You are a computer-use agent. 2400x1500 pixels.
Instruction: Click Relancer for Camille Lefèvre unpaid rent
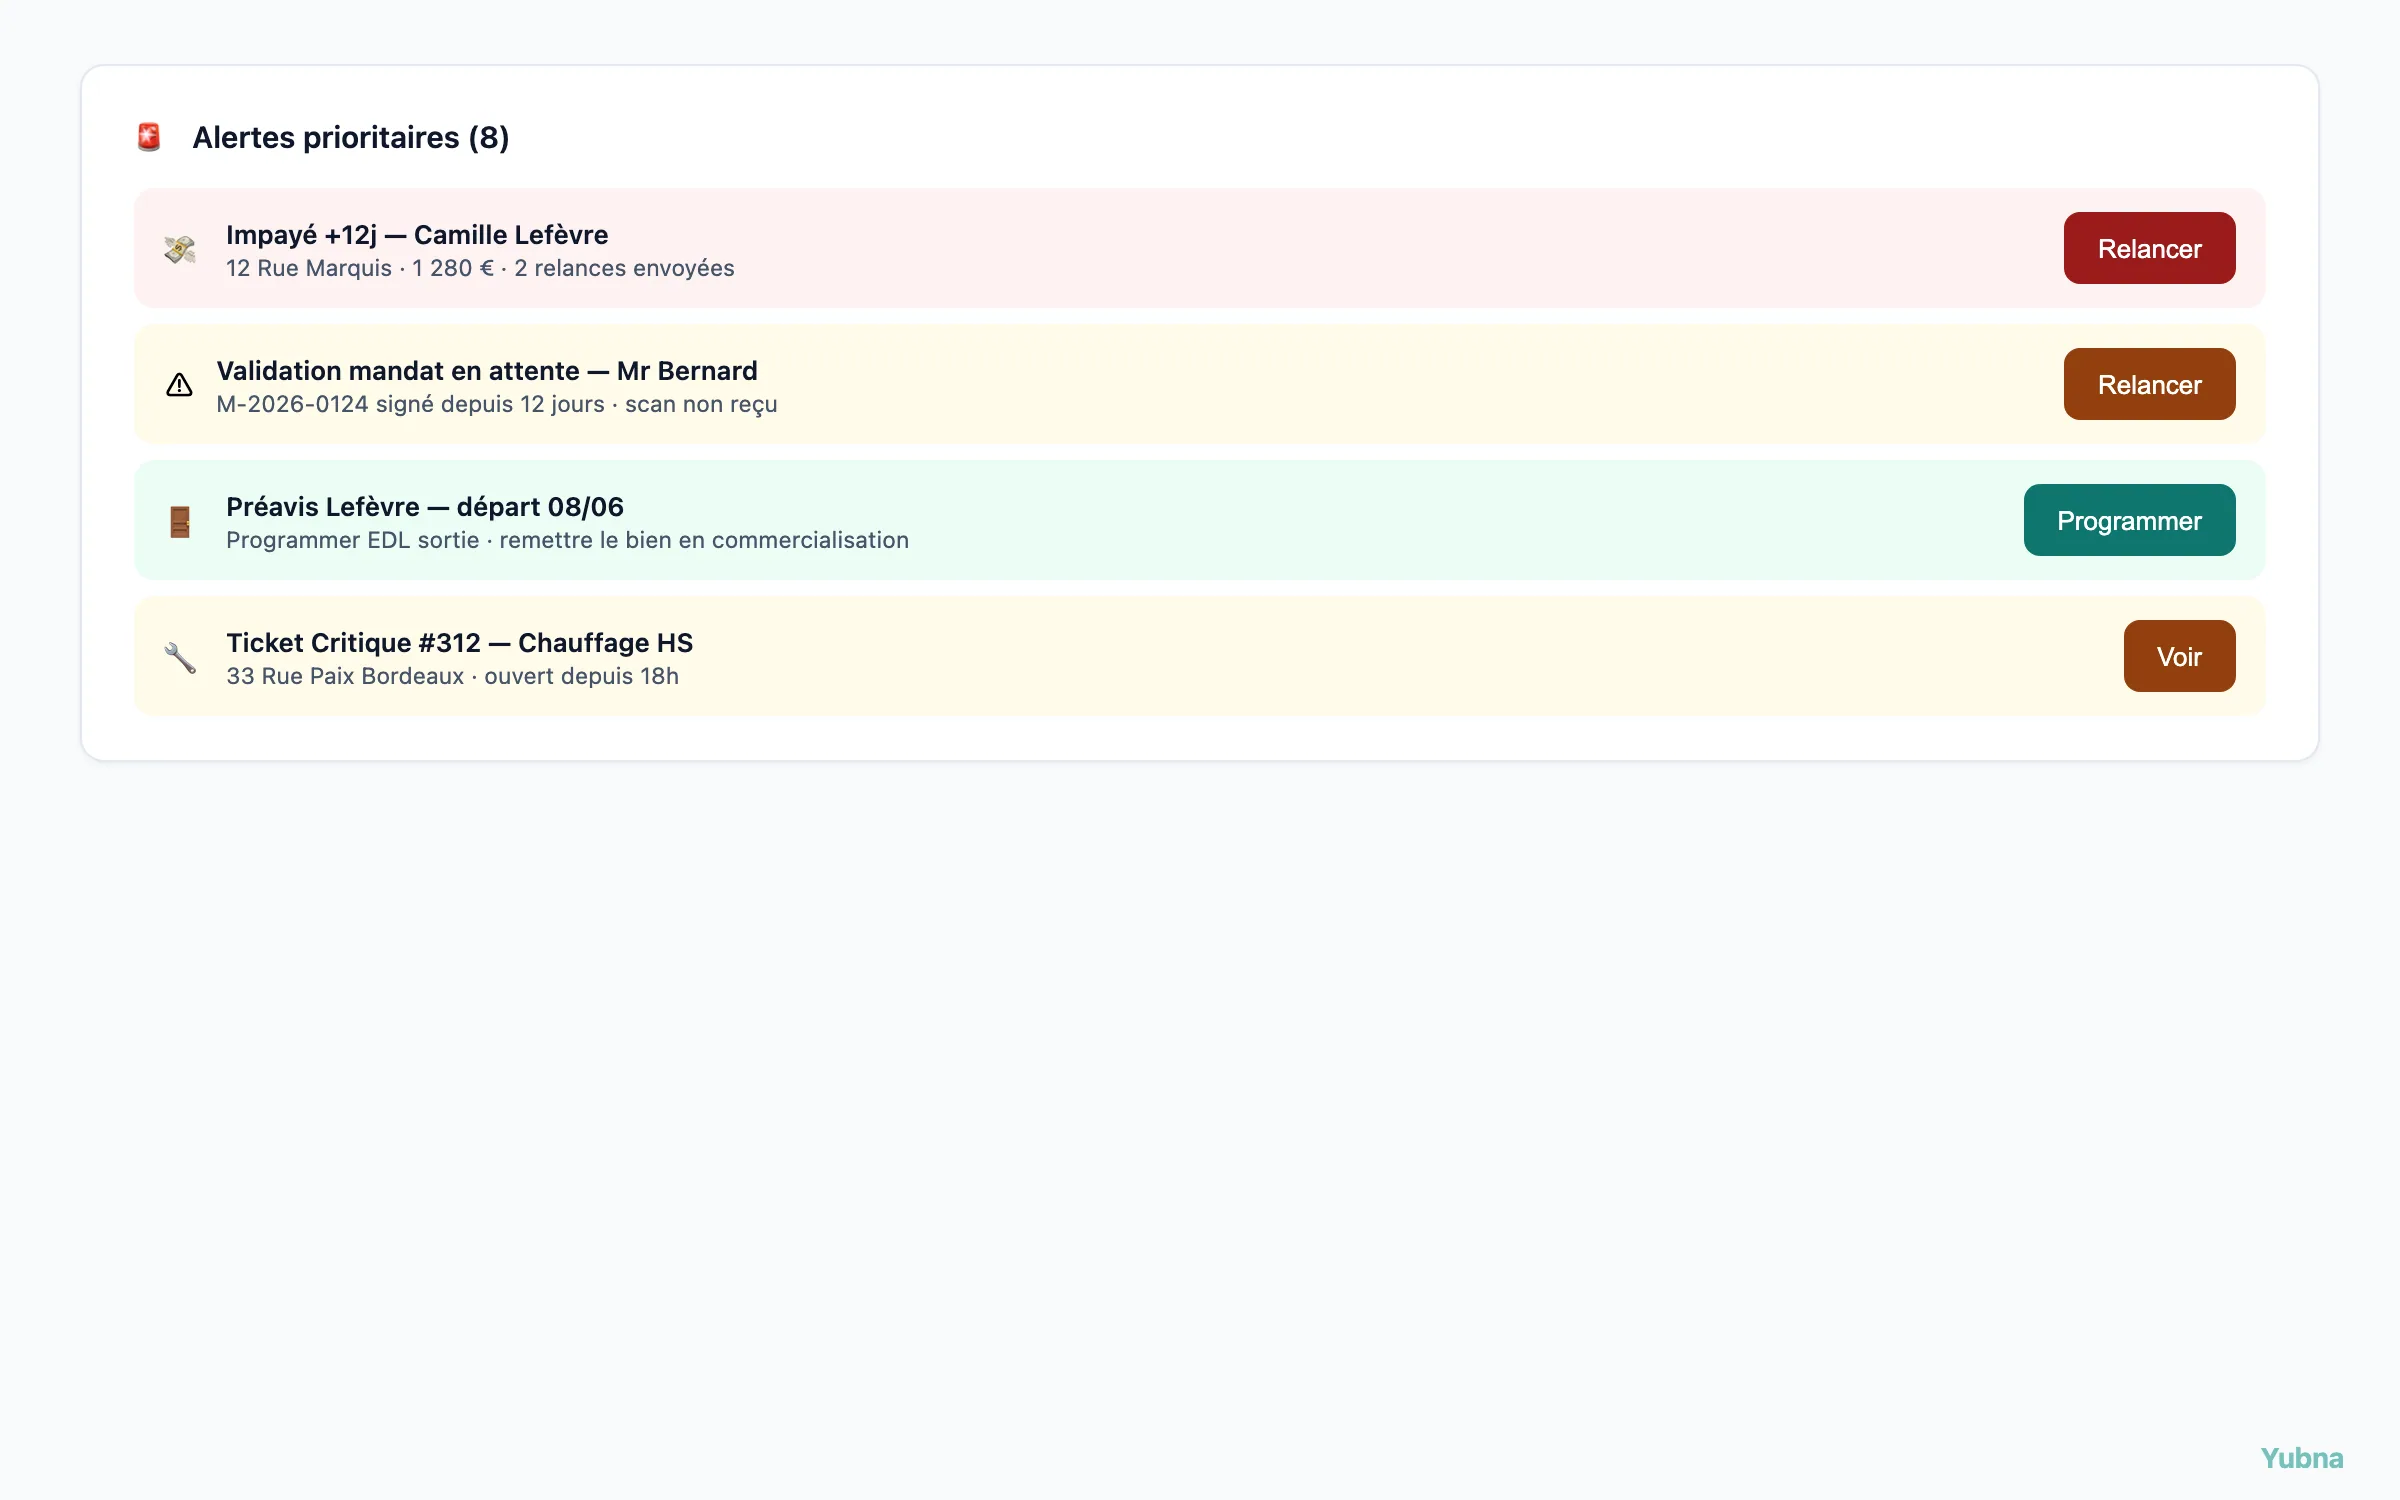(x=2149, y=248)
